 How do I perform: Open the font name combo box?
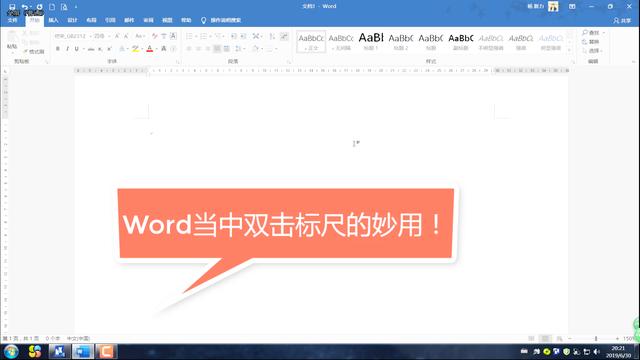click(72, 36)
